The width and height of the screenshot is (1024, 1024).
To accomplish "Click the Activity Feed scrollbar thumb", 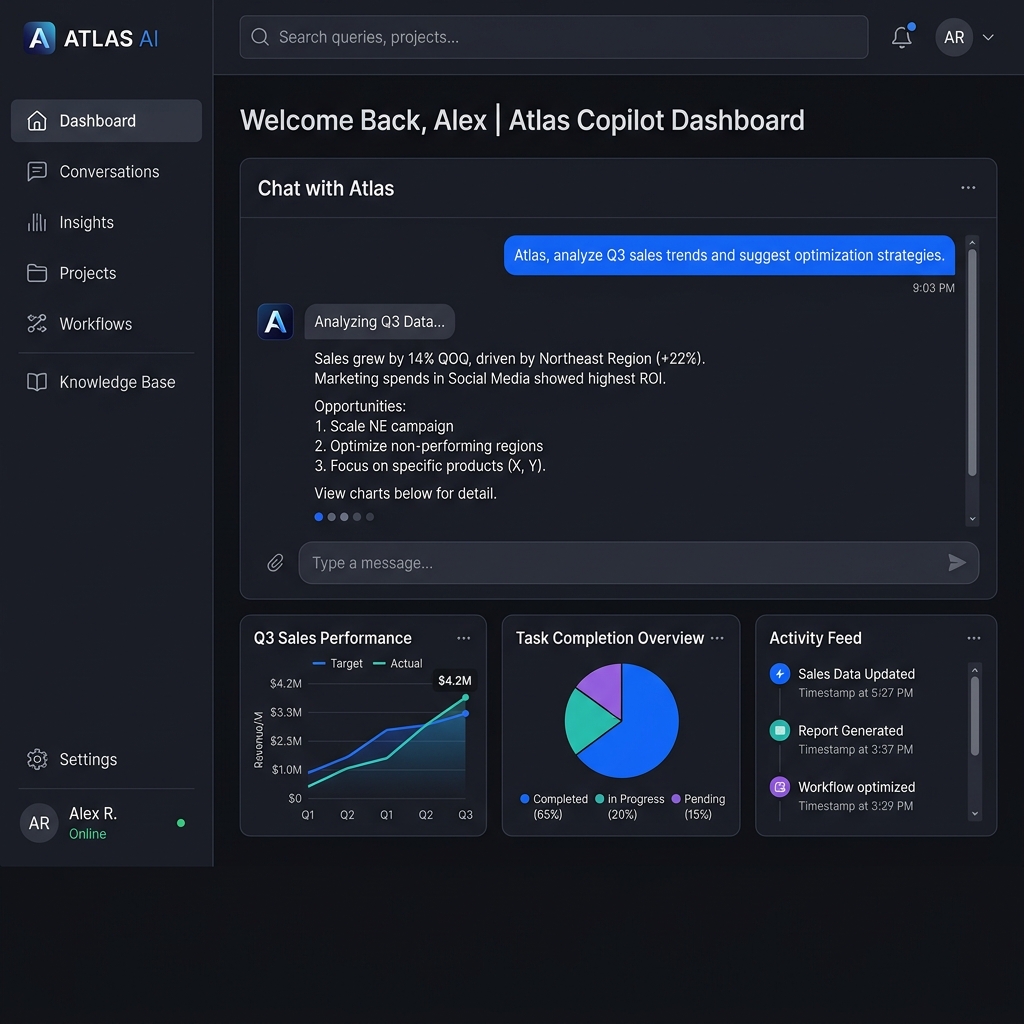I will (974, 716).
